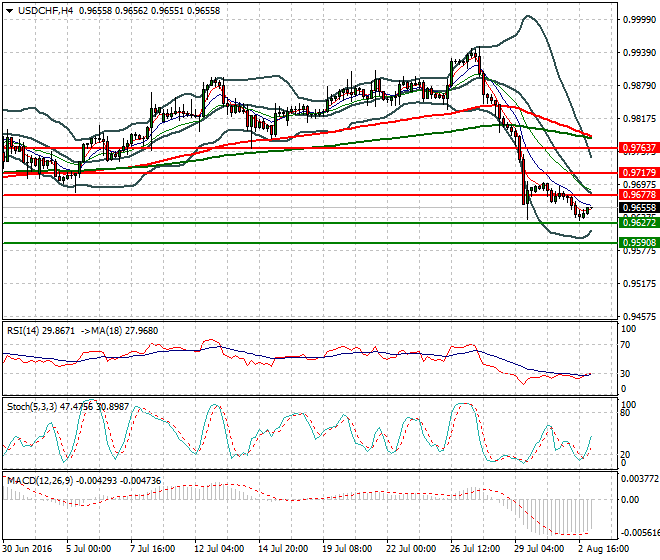The height and width of the screenshot is (560, 660).
Task: Click the 30 Jun 2016 date on time axis
Action: (28, 549)
